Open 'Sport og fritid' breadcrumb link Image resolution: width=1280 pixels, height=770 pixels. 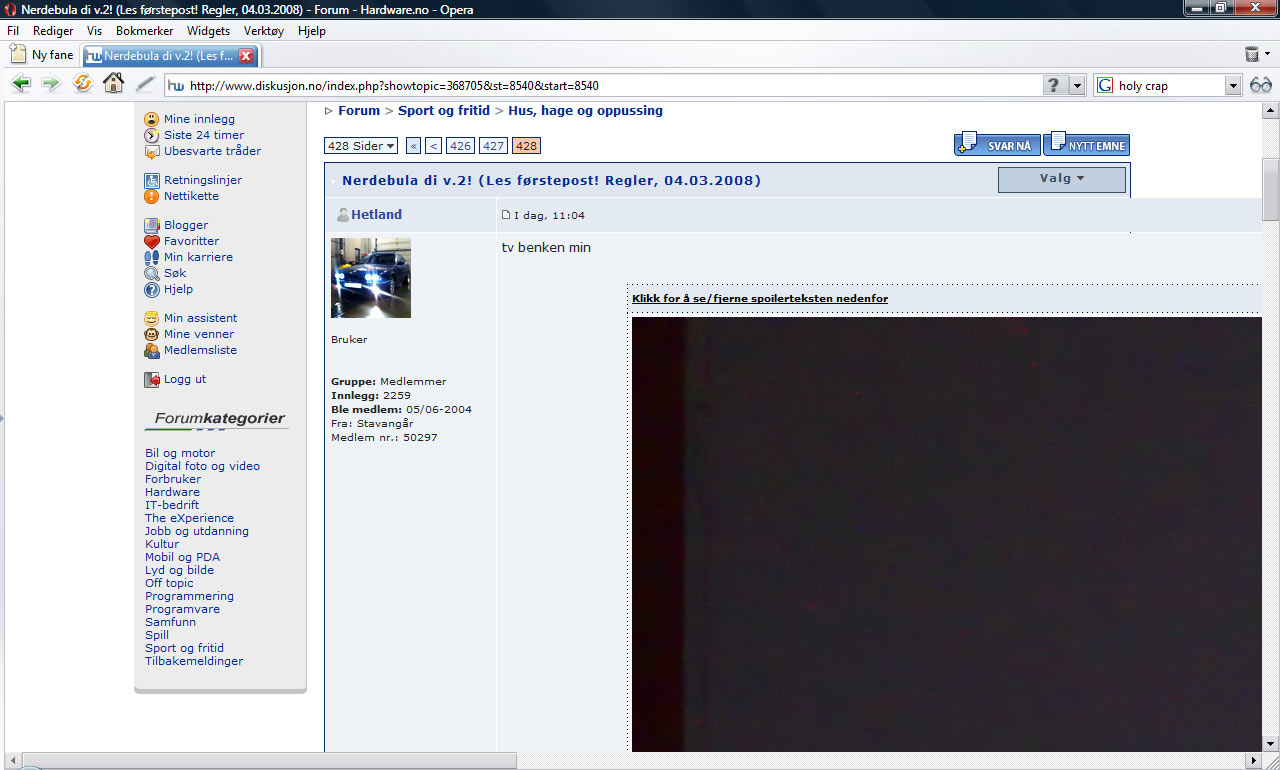pyautogui.click(x=444, y=111)
